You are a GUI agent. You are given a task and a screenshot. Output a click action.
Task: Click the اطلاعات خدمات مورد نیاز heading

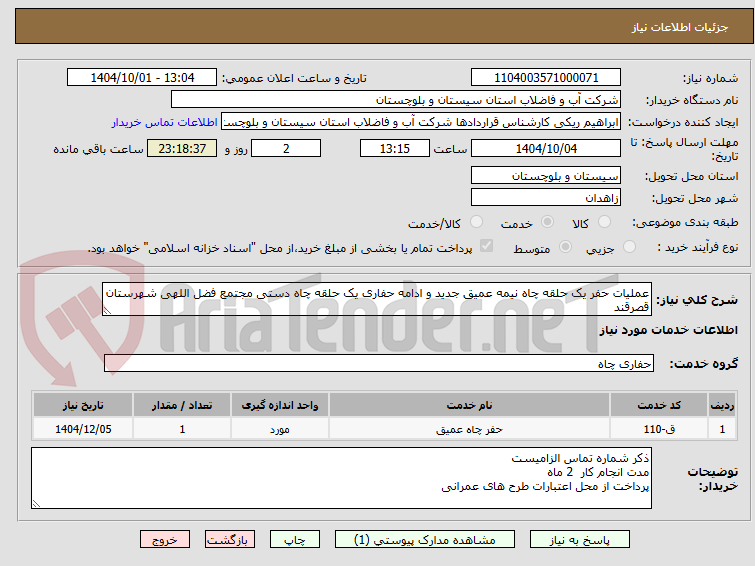(x=668, y=330)
